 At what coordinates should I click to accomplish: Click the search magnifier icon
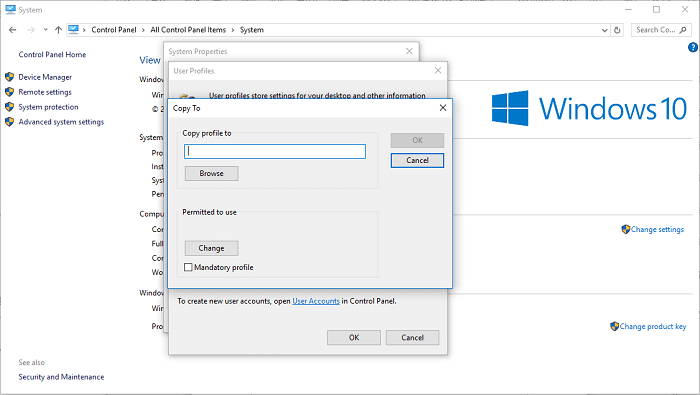683,30
